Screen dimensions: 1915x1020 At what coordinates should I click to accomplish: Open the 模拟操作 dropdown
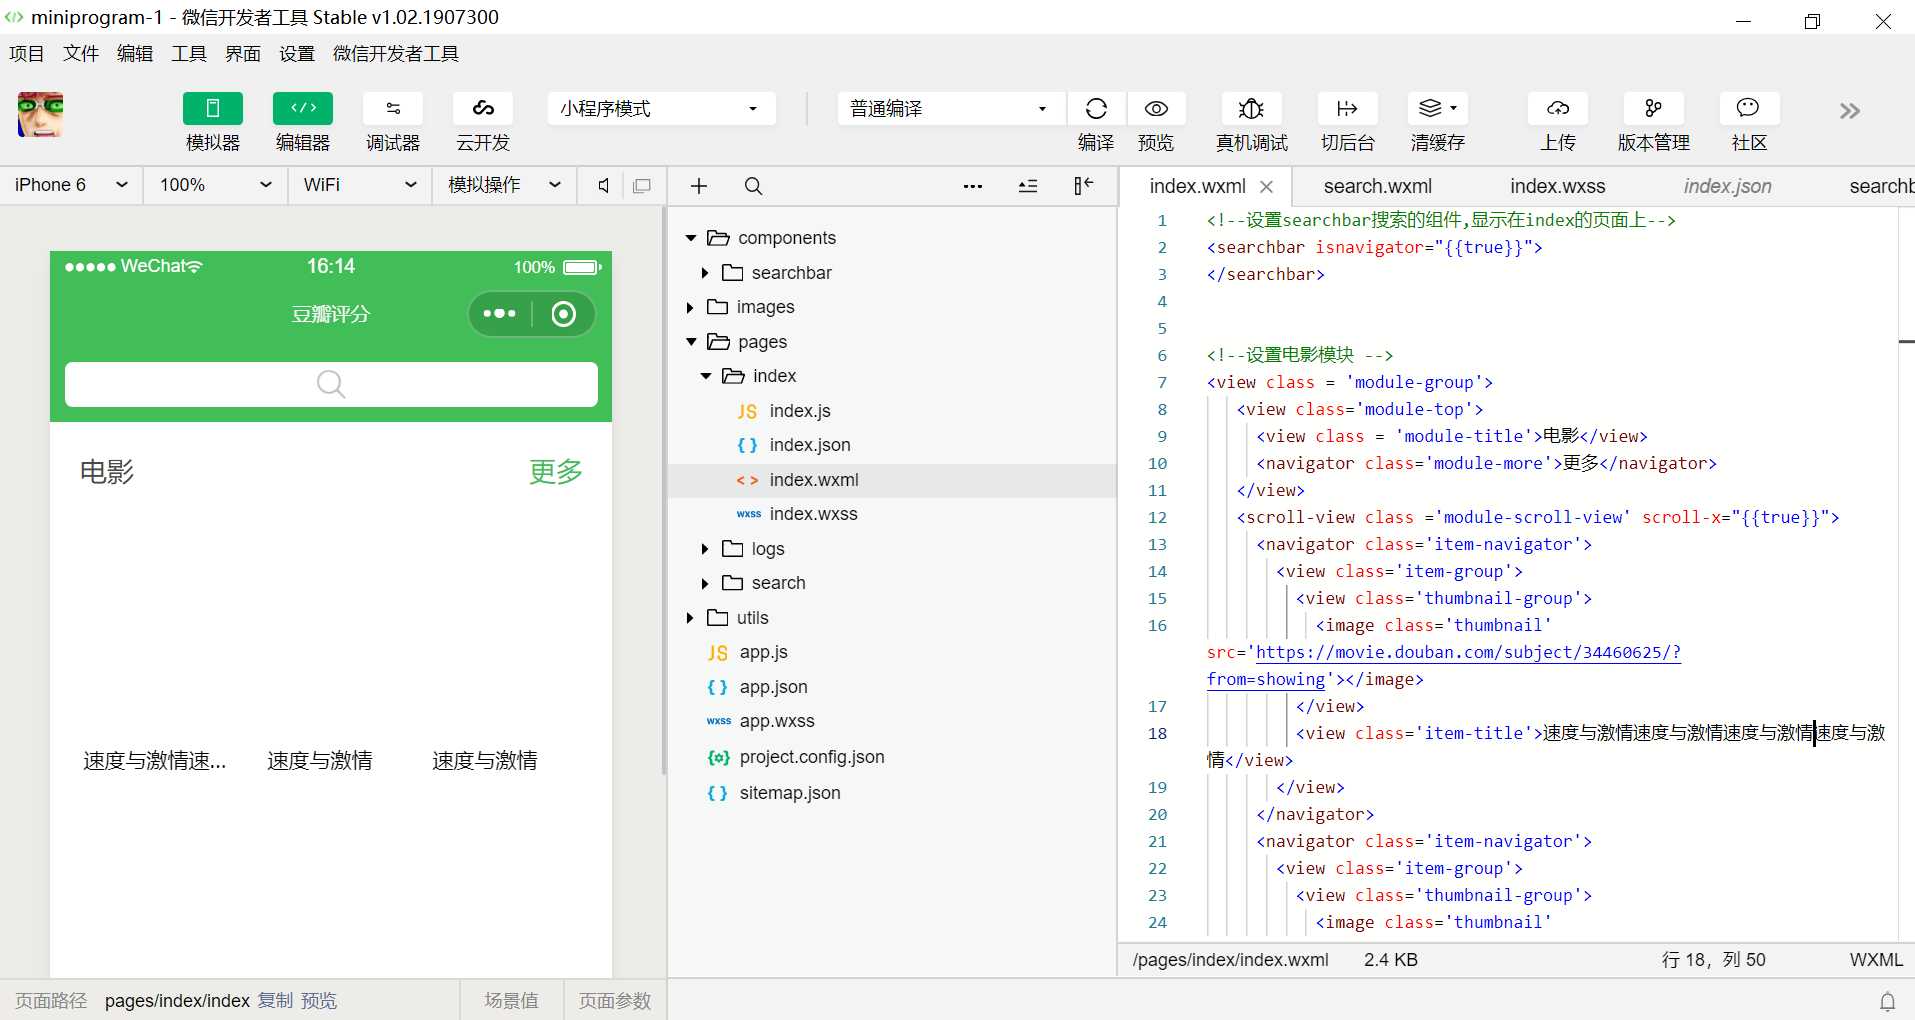click(x=504, y=185)
